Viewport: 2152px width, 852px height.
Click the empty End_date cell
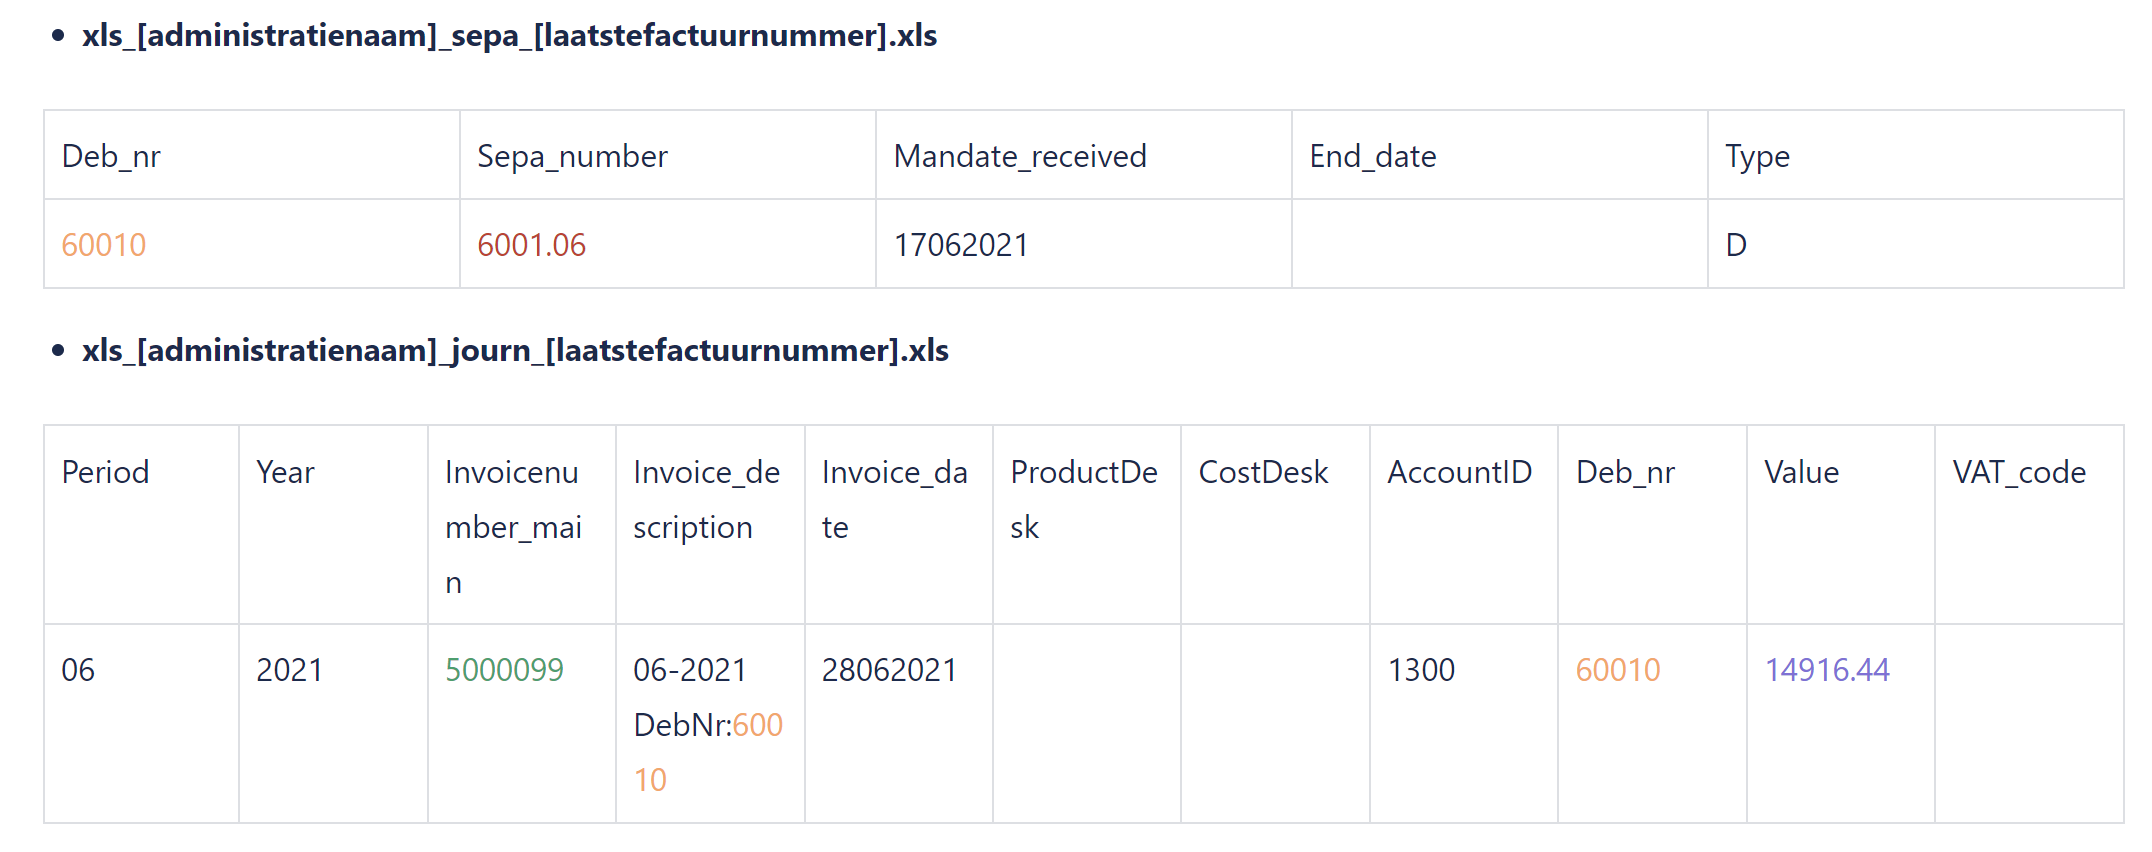click(x=1500, y=244)
